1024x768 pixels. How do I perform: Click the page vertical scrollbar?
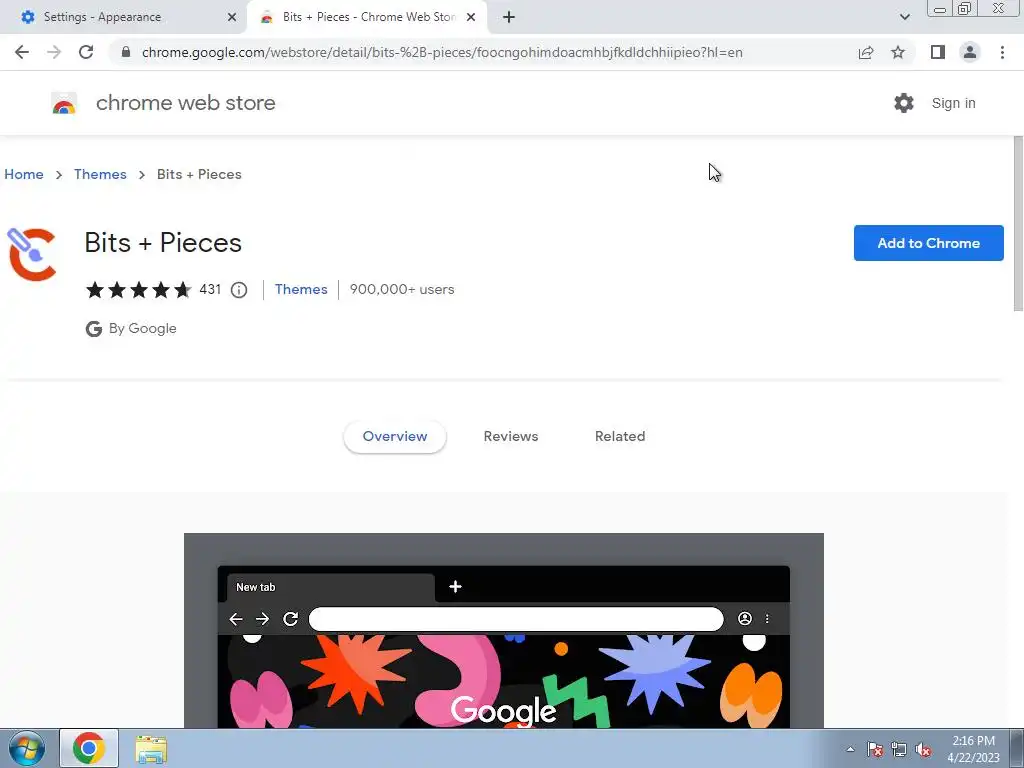[x=1018, y=224]
